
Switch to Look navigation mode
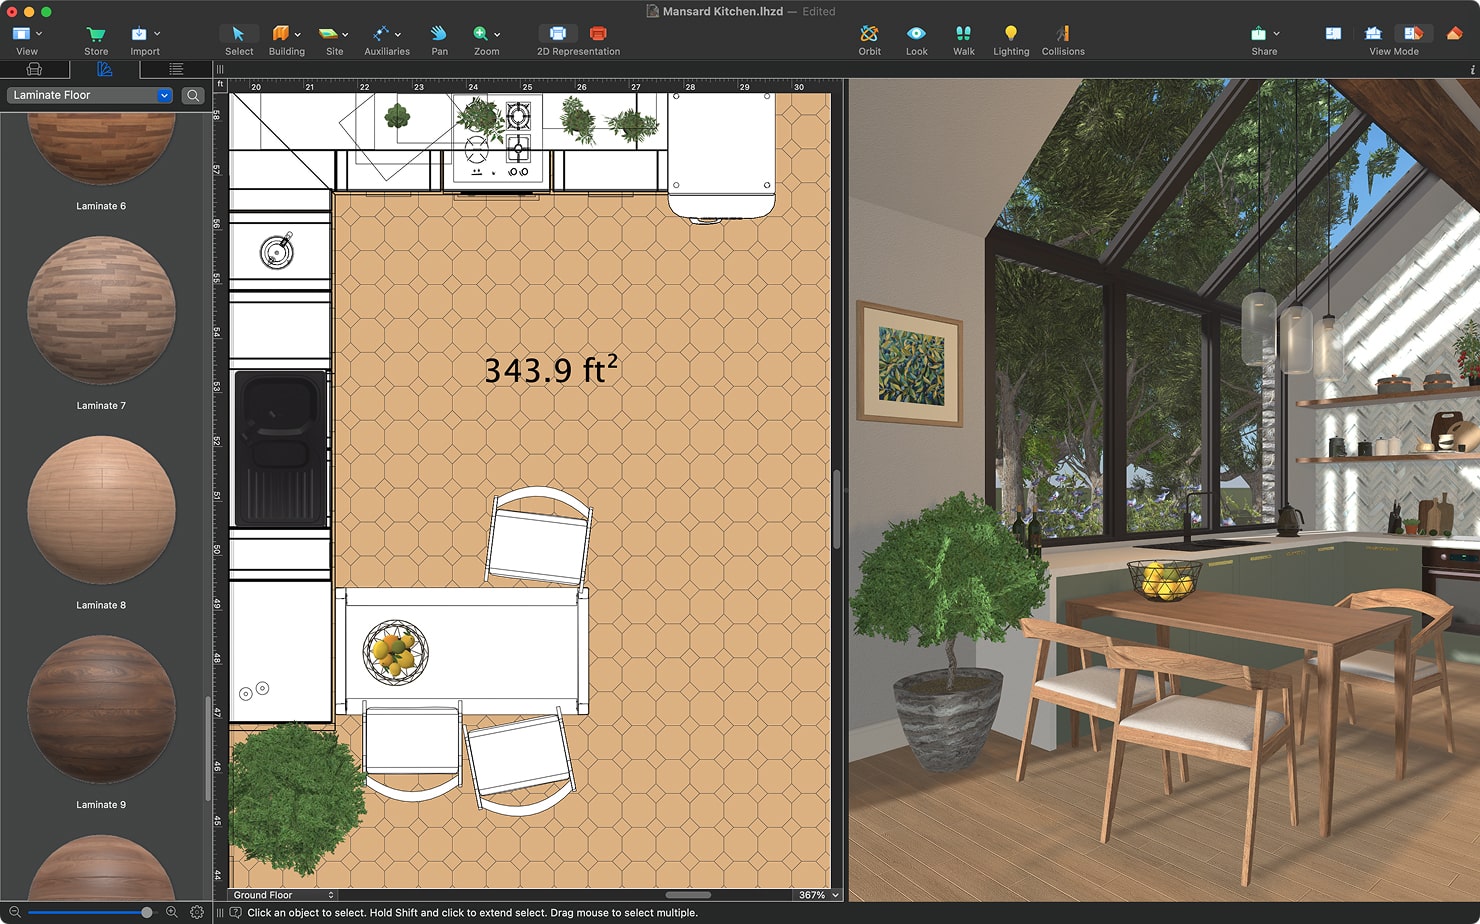(916, 34)
